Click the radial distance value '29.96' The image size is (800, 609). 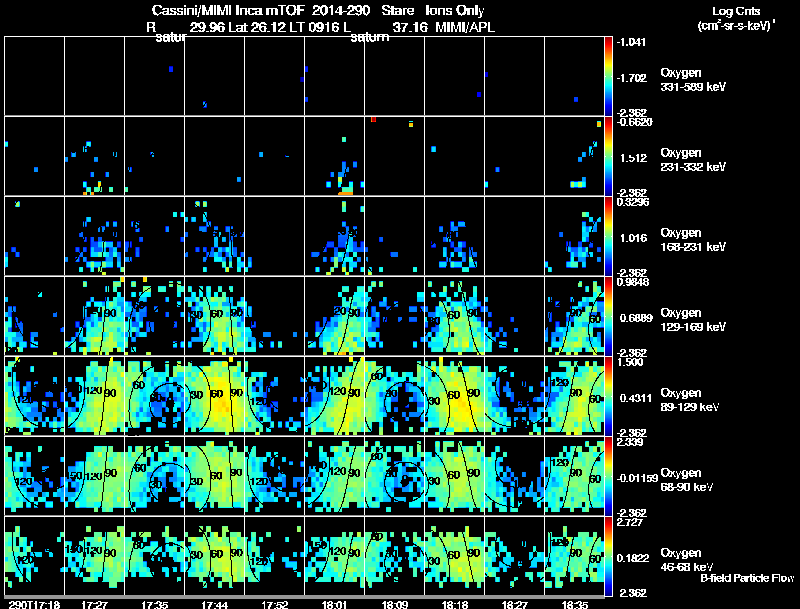(x=207, y=28)
